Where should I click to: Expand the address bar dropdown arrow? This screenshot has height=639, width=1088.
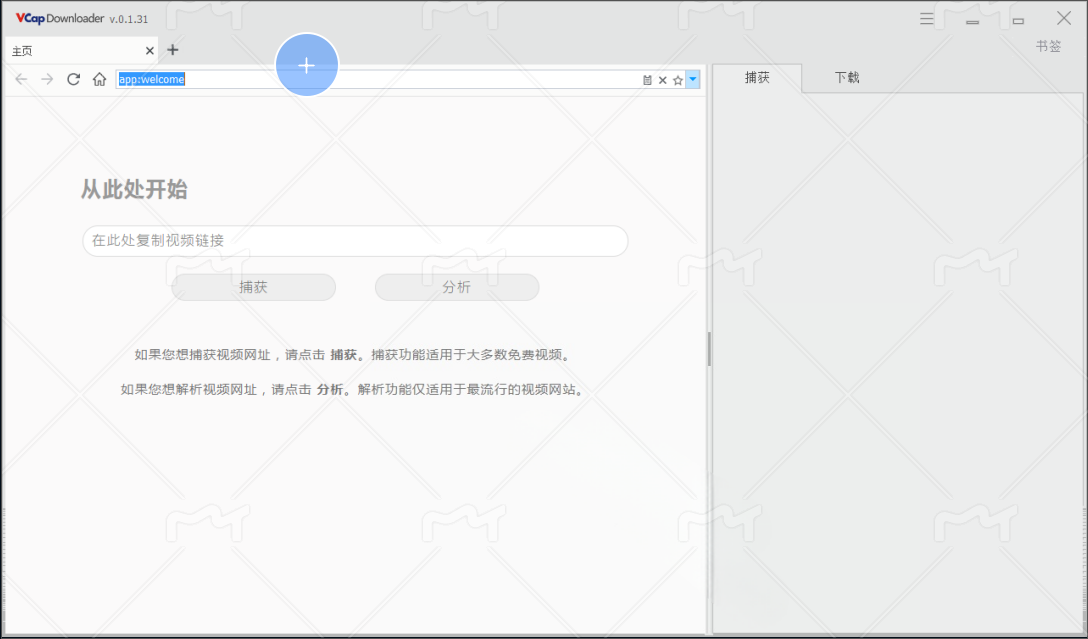click(x=693, y=79)
